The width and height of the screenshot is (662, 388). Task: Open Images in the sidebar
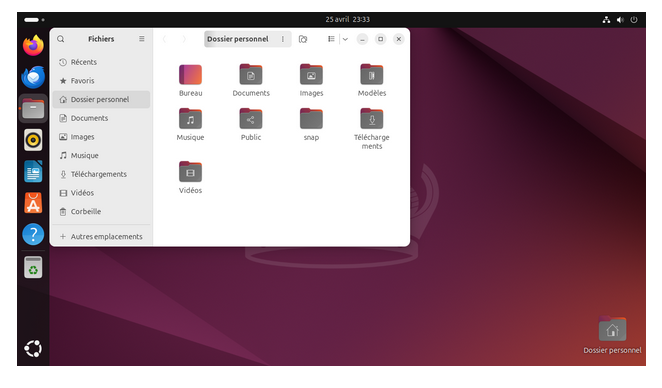101,137
